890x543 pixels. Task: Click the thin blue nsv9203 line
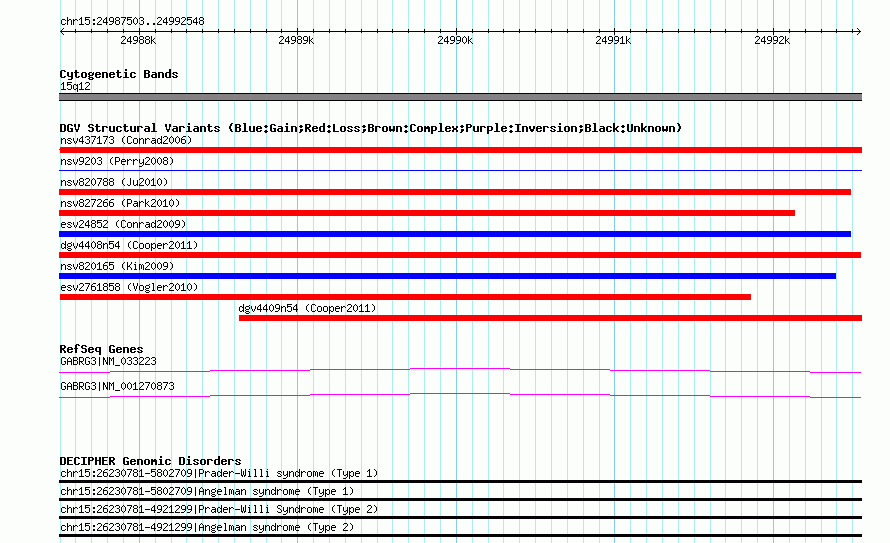click(x=460, y=170)
